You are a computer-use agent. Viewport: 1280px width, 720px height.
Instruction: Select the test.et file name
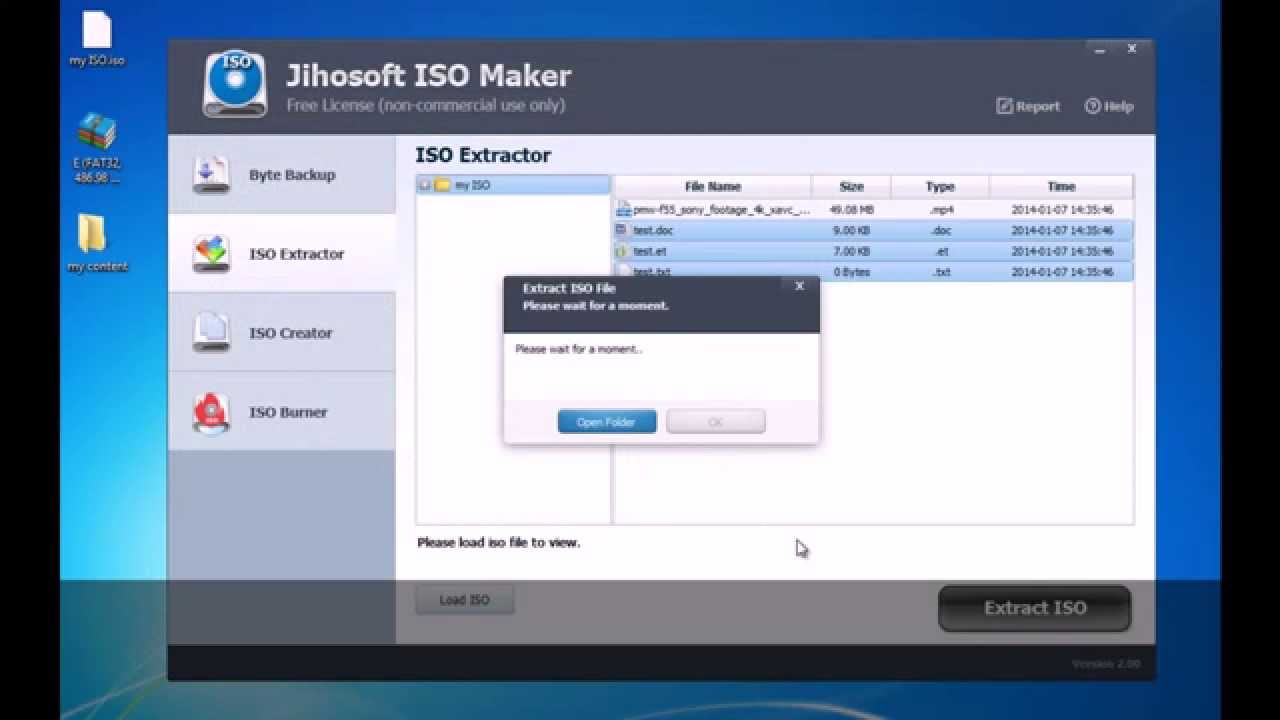(650, 252)
